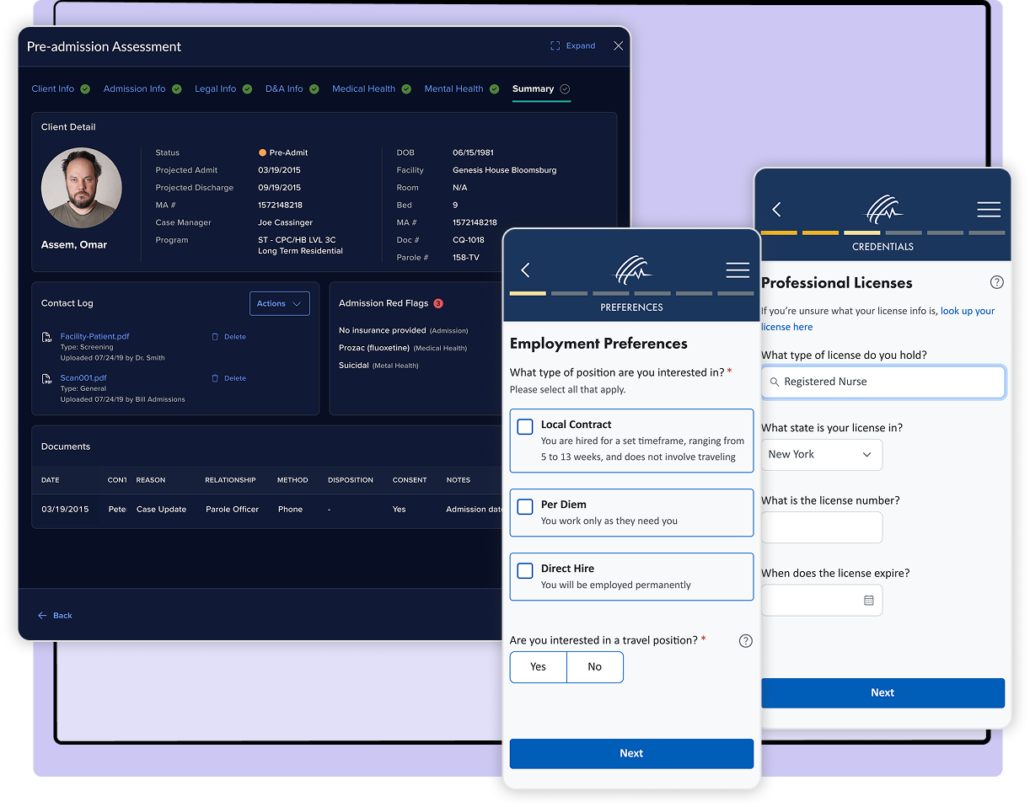Open the hamburger menu on the Preferences screen
The width and height of the screenshot is (1030, 807).
[x=738, y=270]
